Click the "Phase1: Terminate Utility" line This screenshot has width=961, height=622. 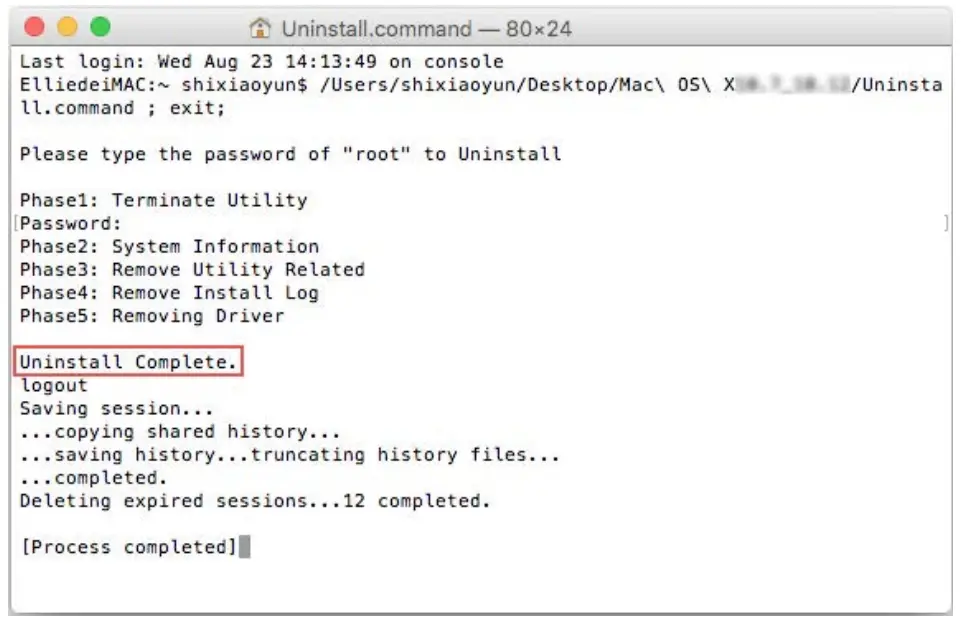(x=163, y=200)
